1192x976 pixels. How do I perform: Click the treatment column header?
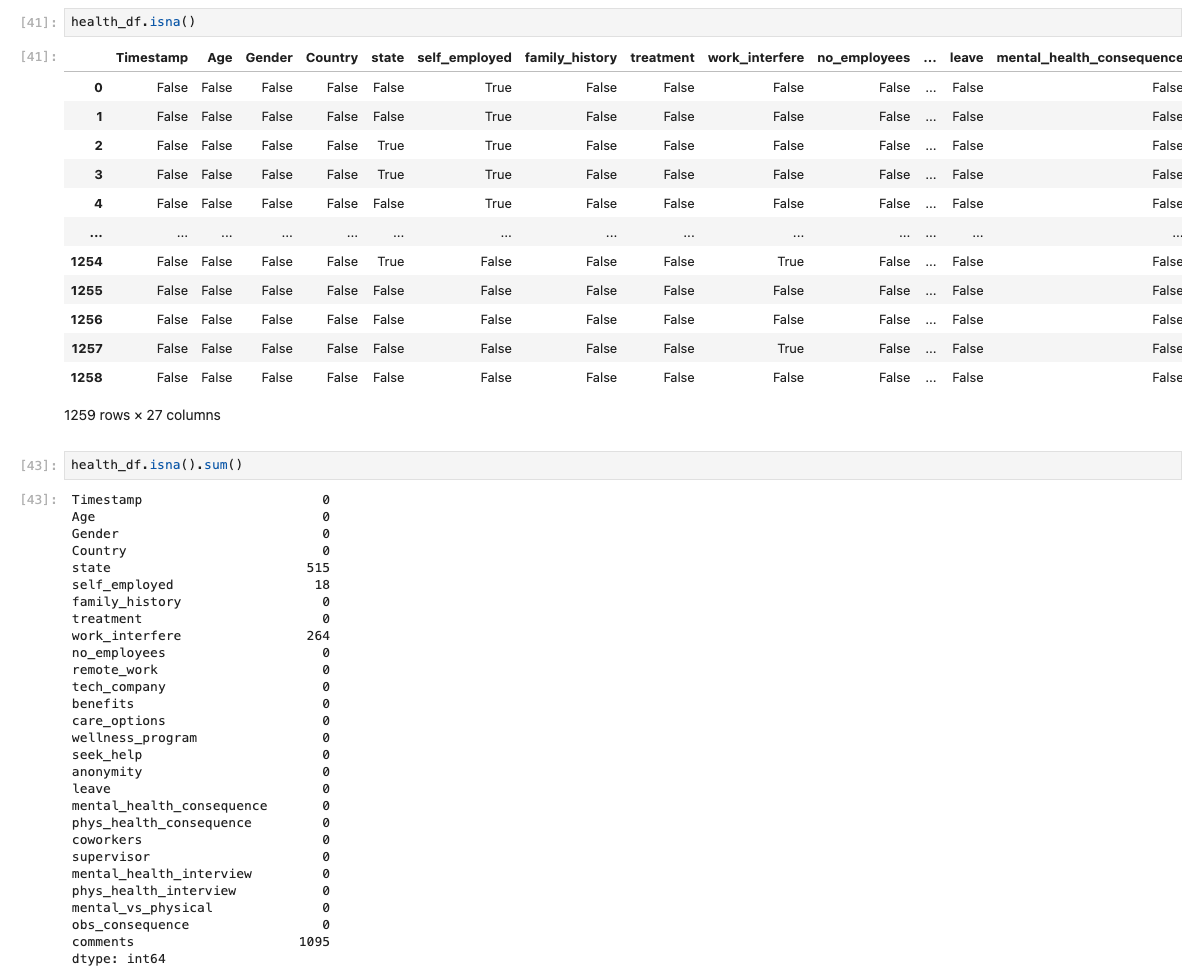tap(662, 58)
